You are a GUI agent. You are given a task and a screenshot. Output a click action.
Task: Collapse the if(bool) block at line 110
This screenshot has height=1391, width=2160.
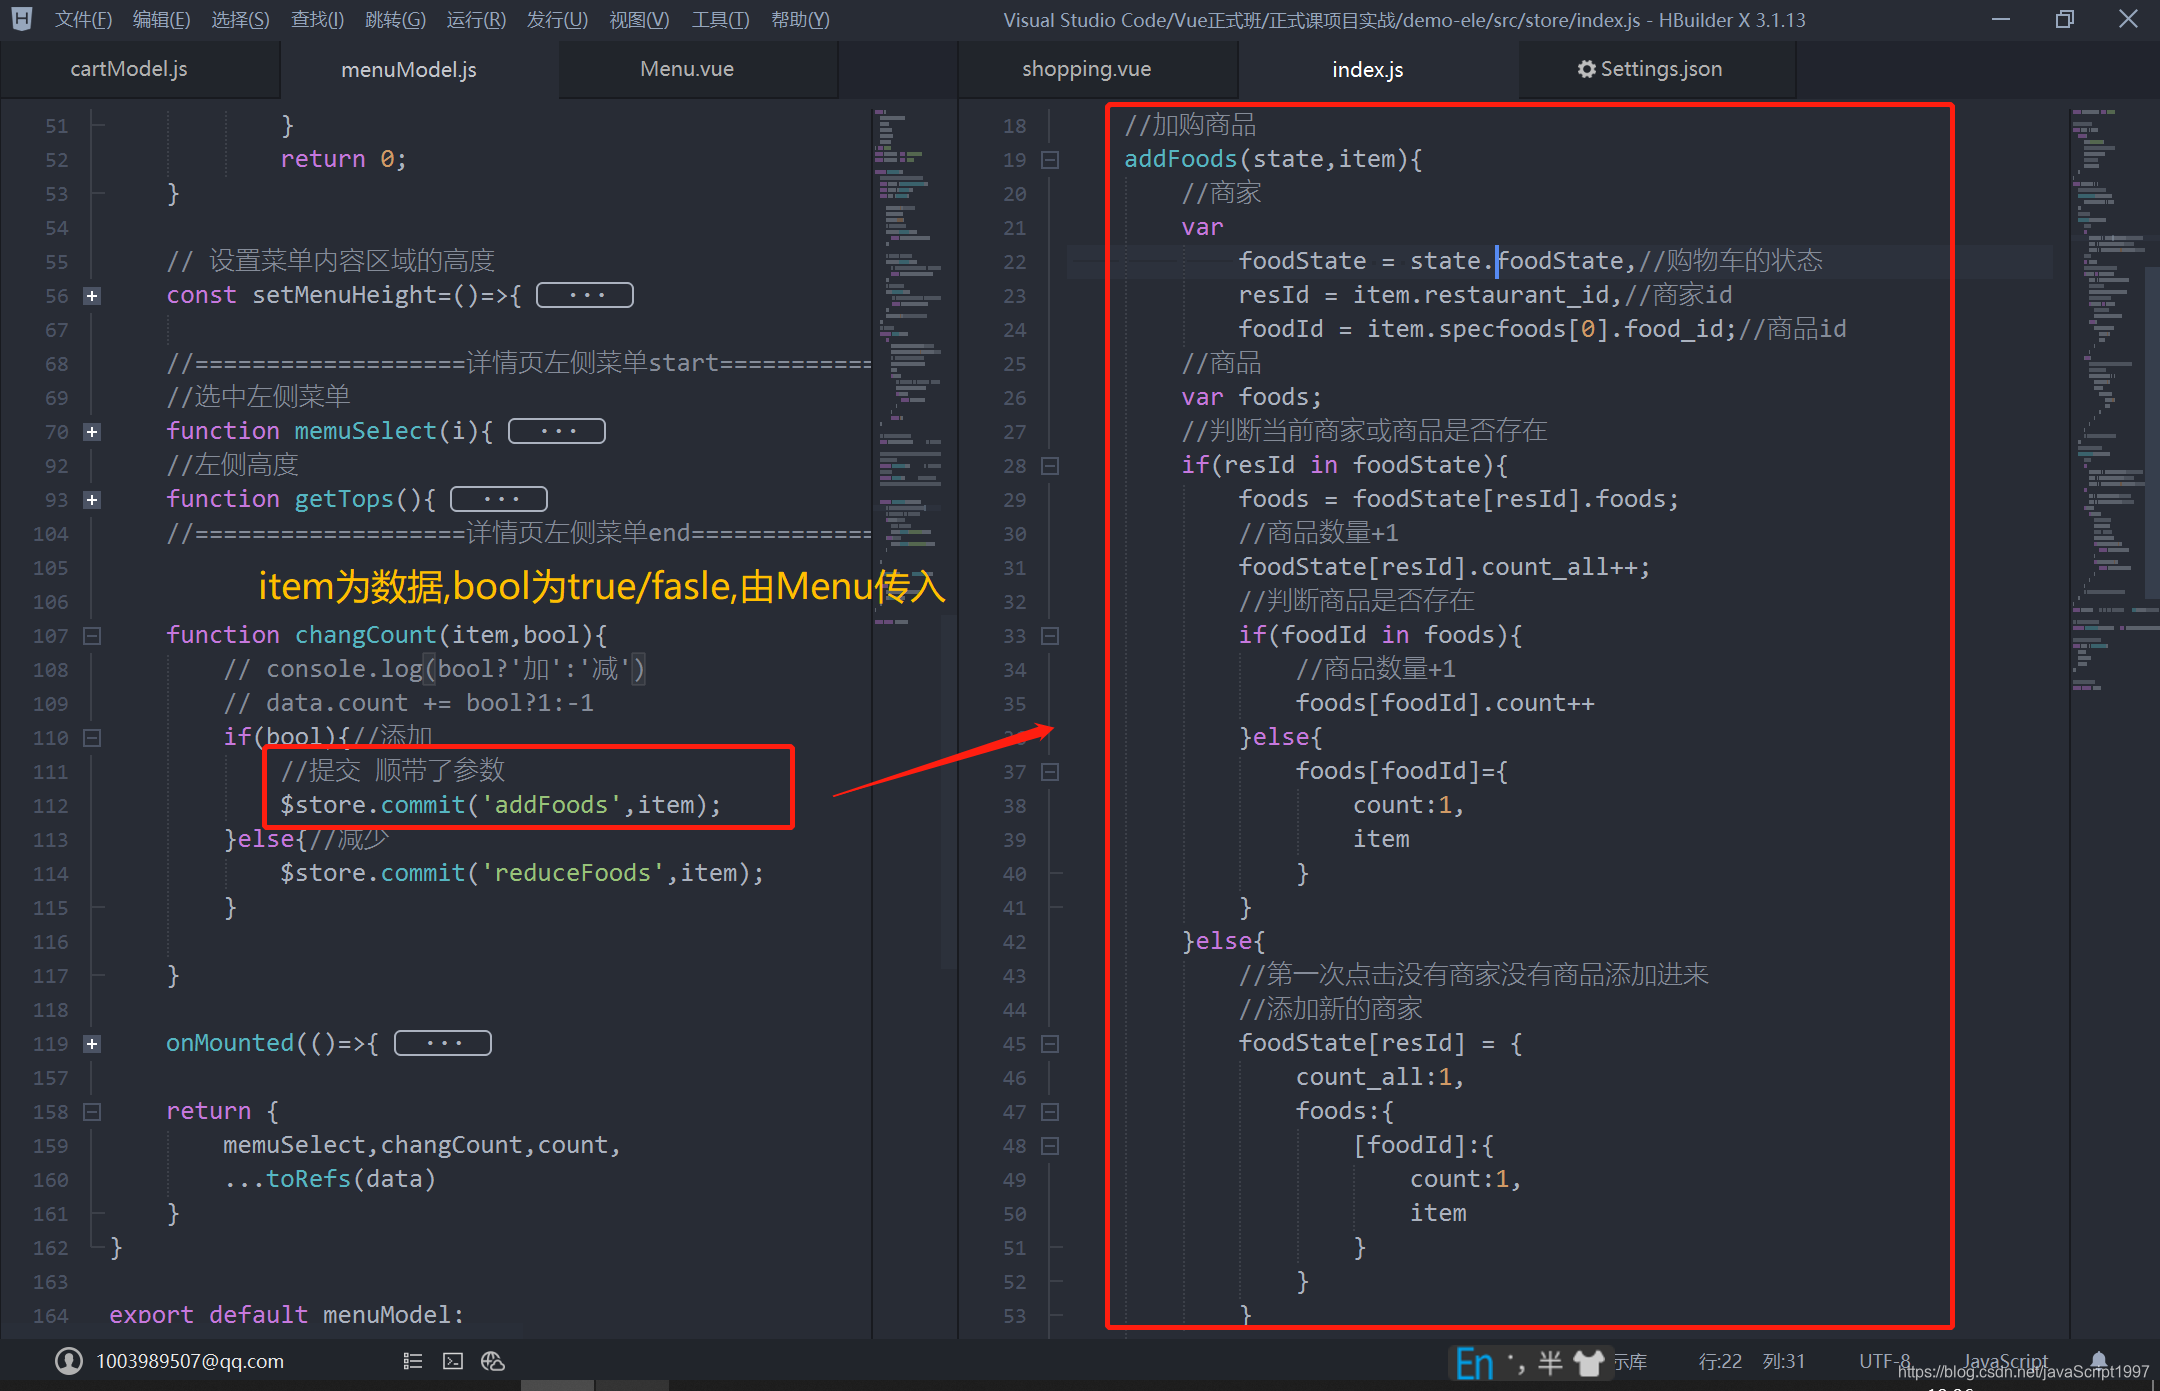click(92, 738)
